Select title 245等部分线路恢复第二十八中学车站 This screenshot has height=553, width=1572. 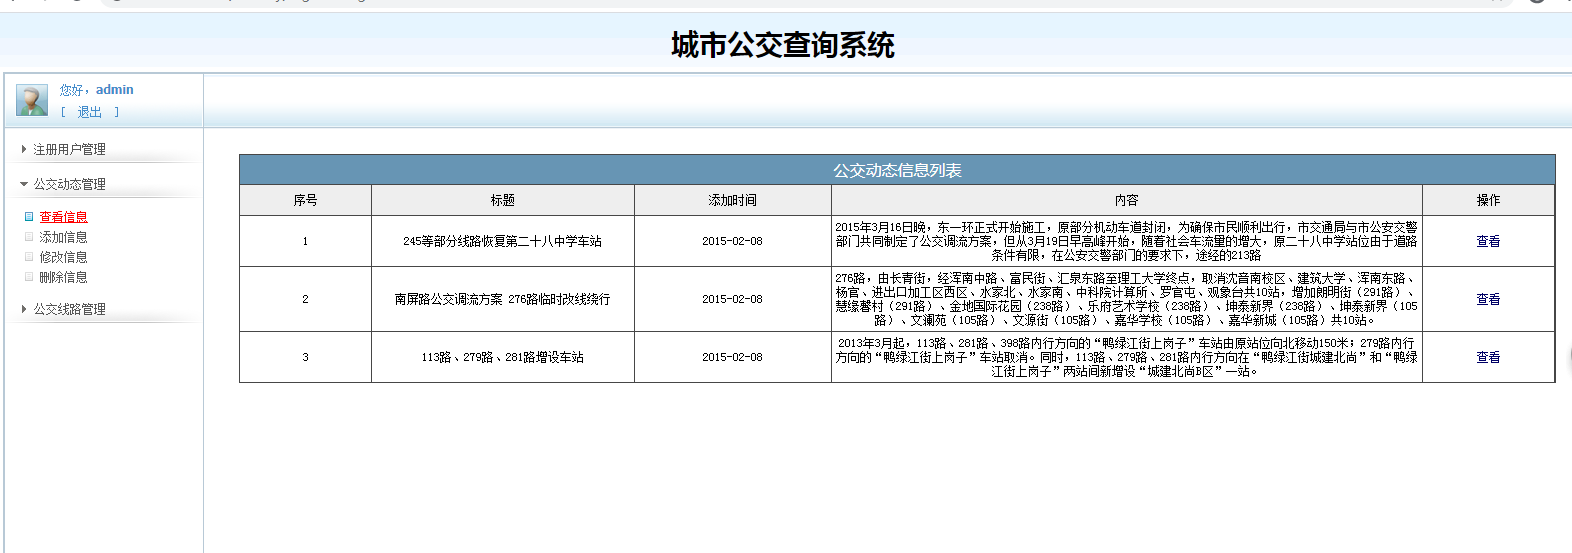(502, 241)
